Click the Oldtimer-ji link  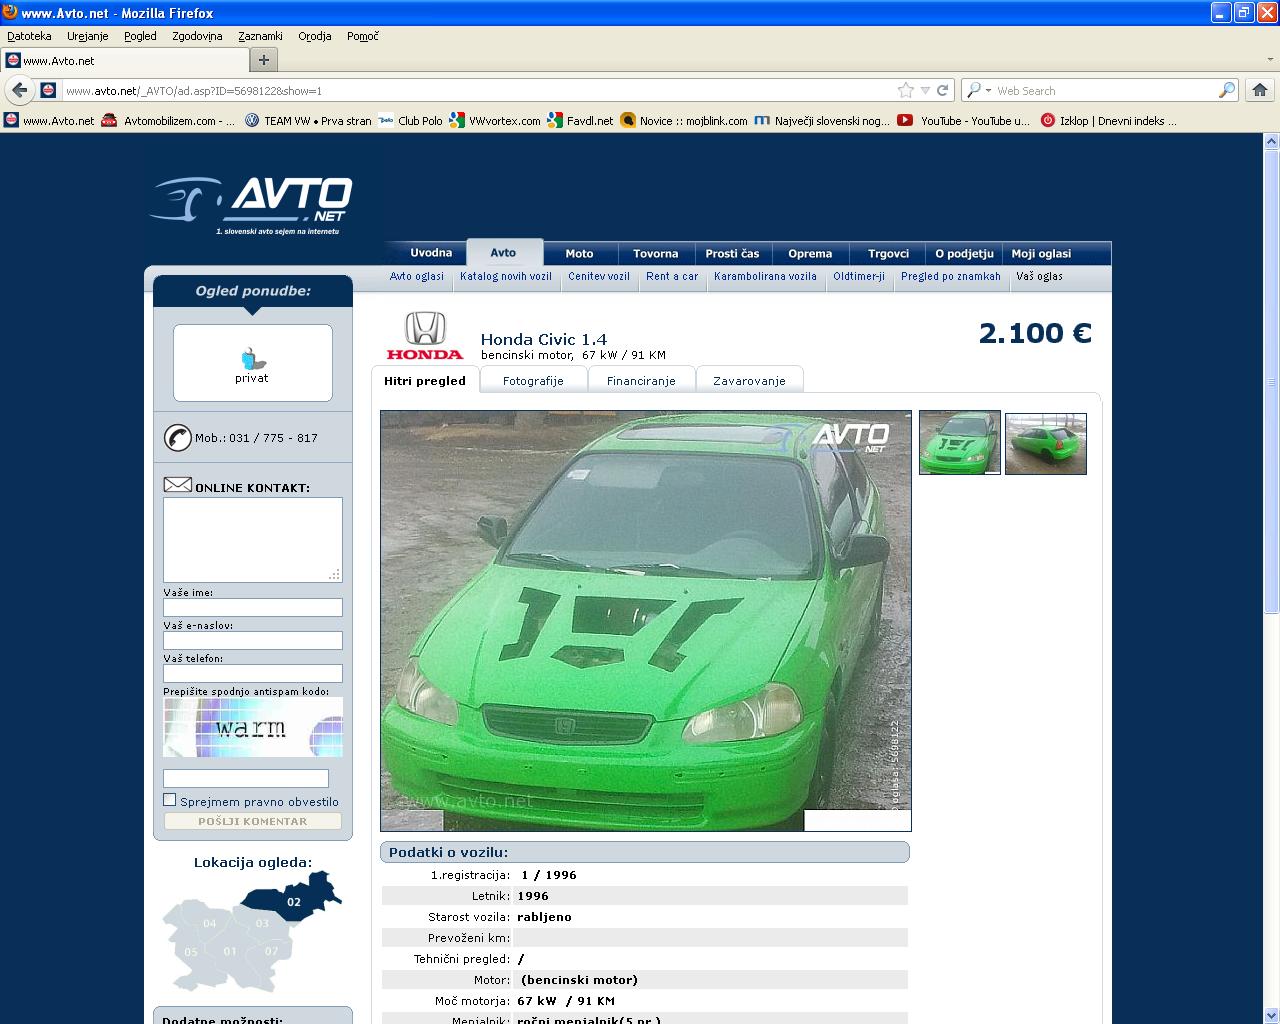(859, 276)
